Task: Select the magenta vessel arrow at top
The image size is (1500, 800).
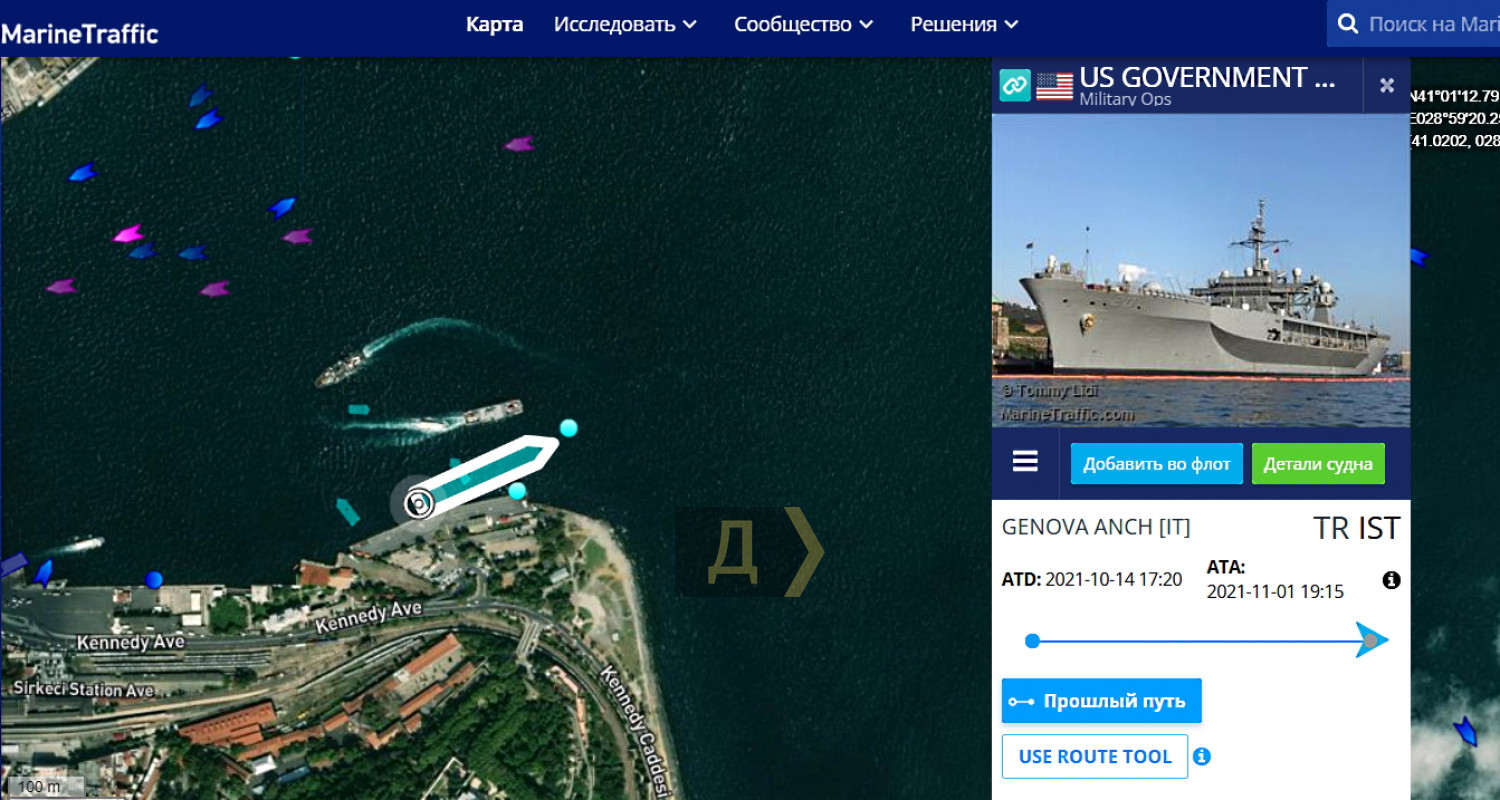Action: 519,144
